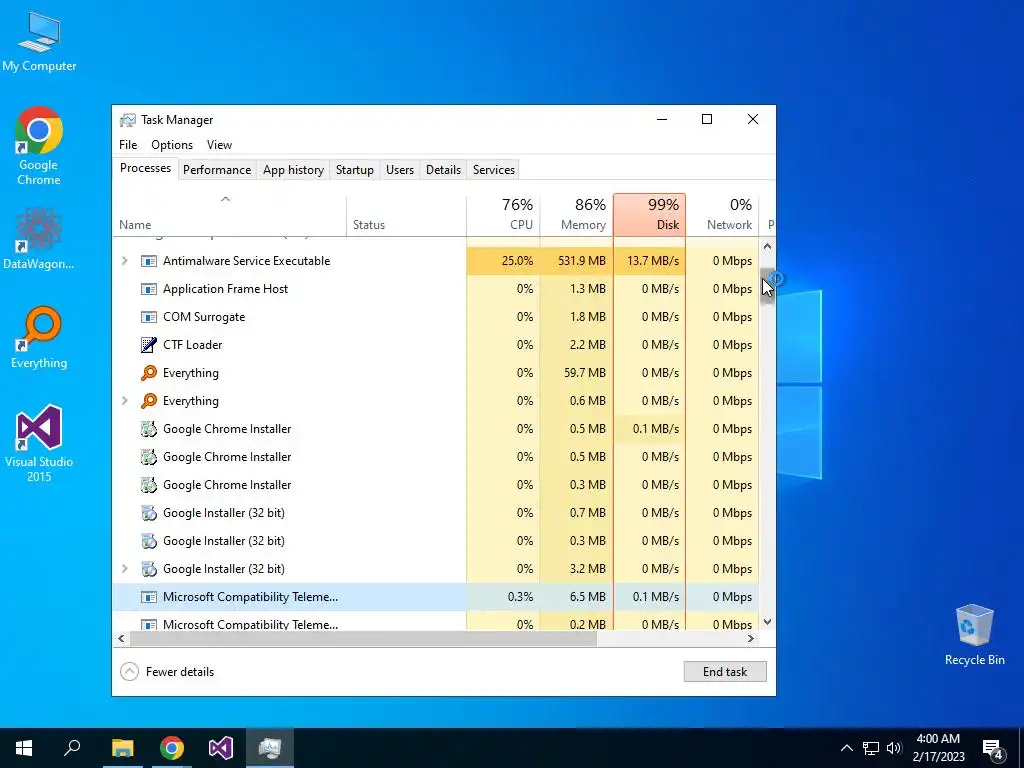
Task: Click the horizontal scrollbar thumb
Action: pos(363,639)
